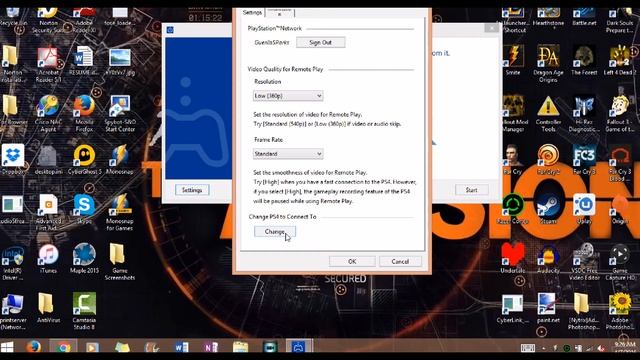640x360 pixels.
Task: Open the Fallout 3 desktop icon
Action: click(620, 113)
